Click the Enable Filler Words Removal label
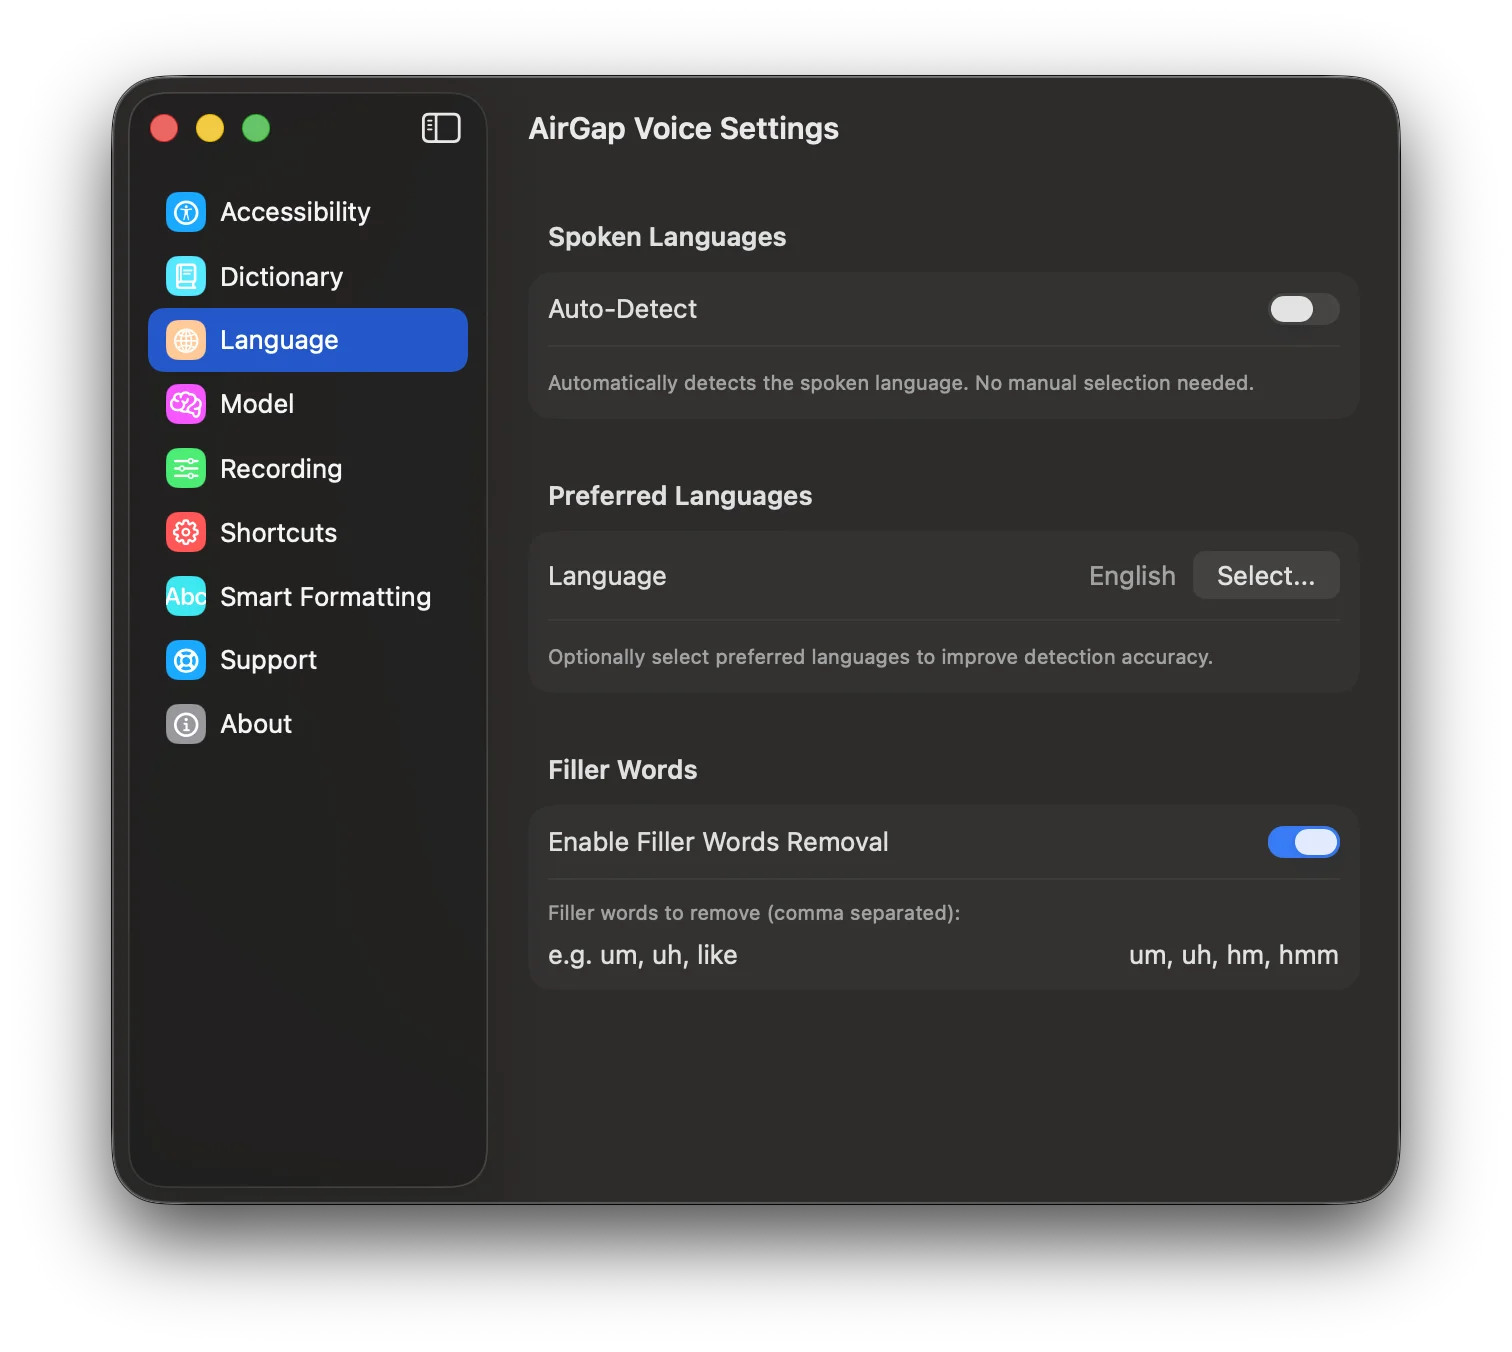 (x=718, y=842)
